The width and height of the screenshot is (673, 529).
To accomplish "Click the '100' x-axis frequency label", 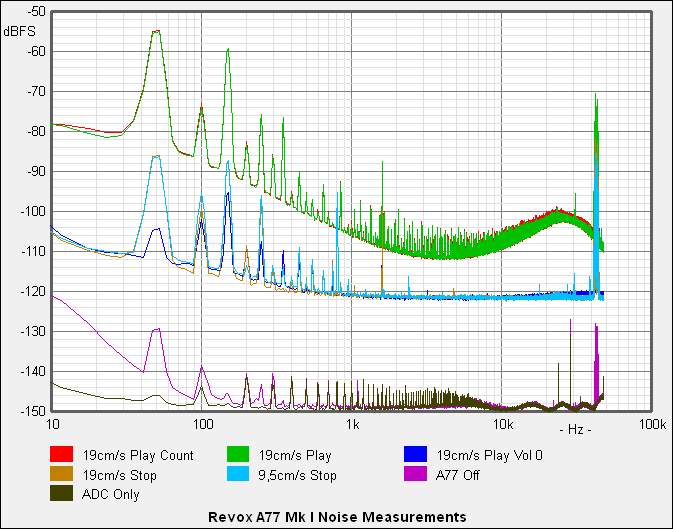I will coord(203,424).
